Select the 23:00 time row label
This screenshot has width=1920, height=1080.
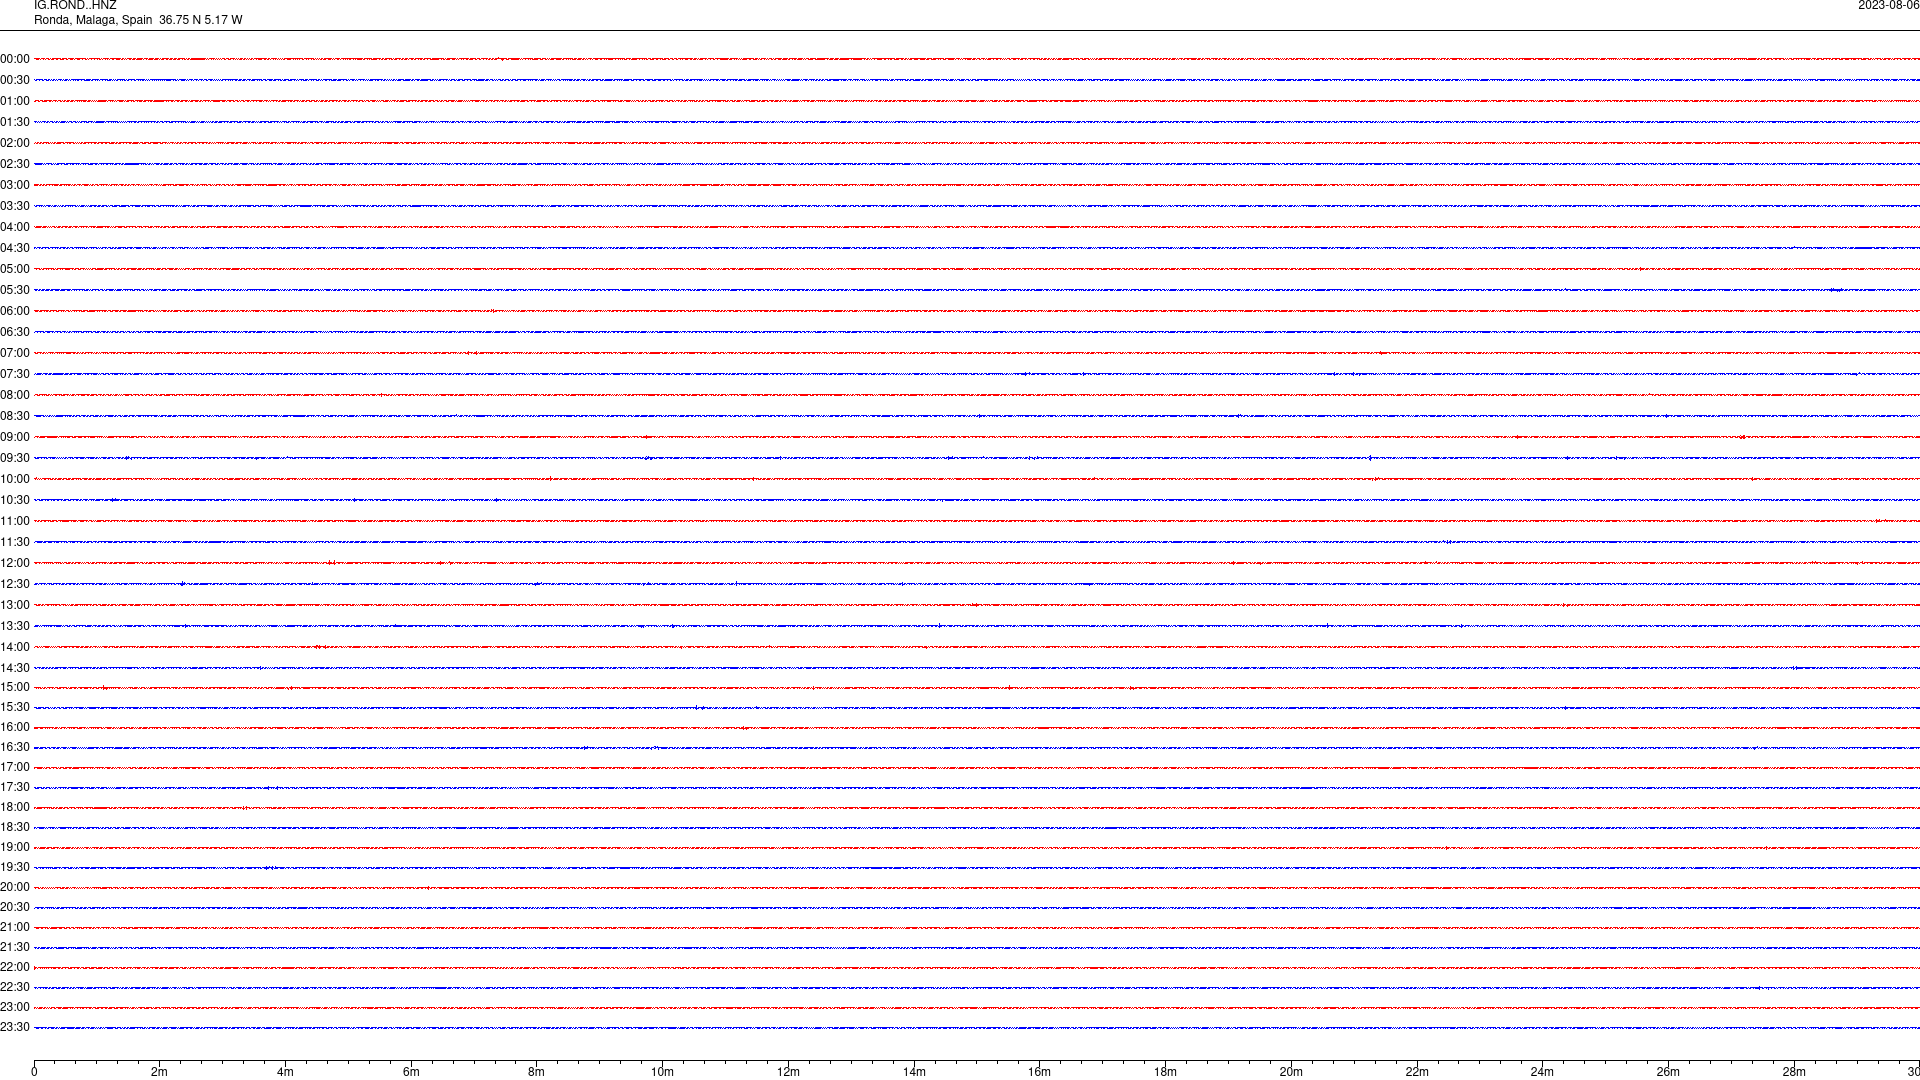(15, 1007)
